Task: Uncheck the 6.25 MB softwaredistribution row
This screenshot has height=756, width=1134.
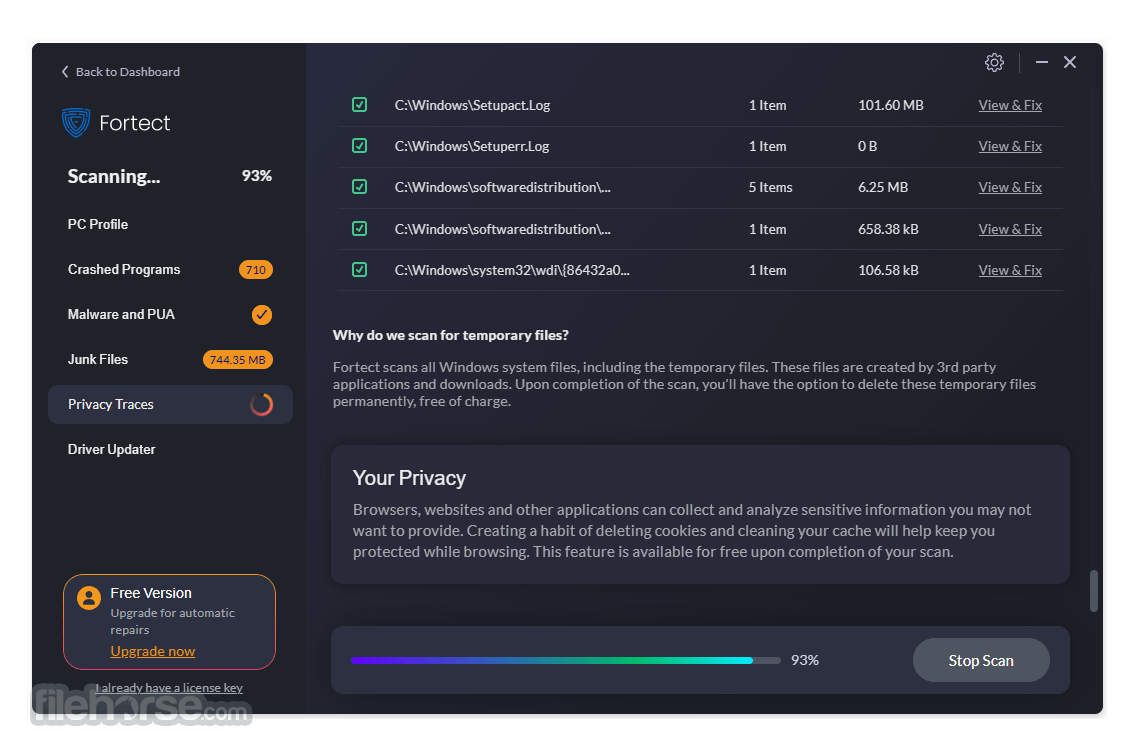Action: tap(359, 187)
